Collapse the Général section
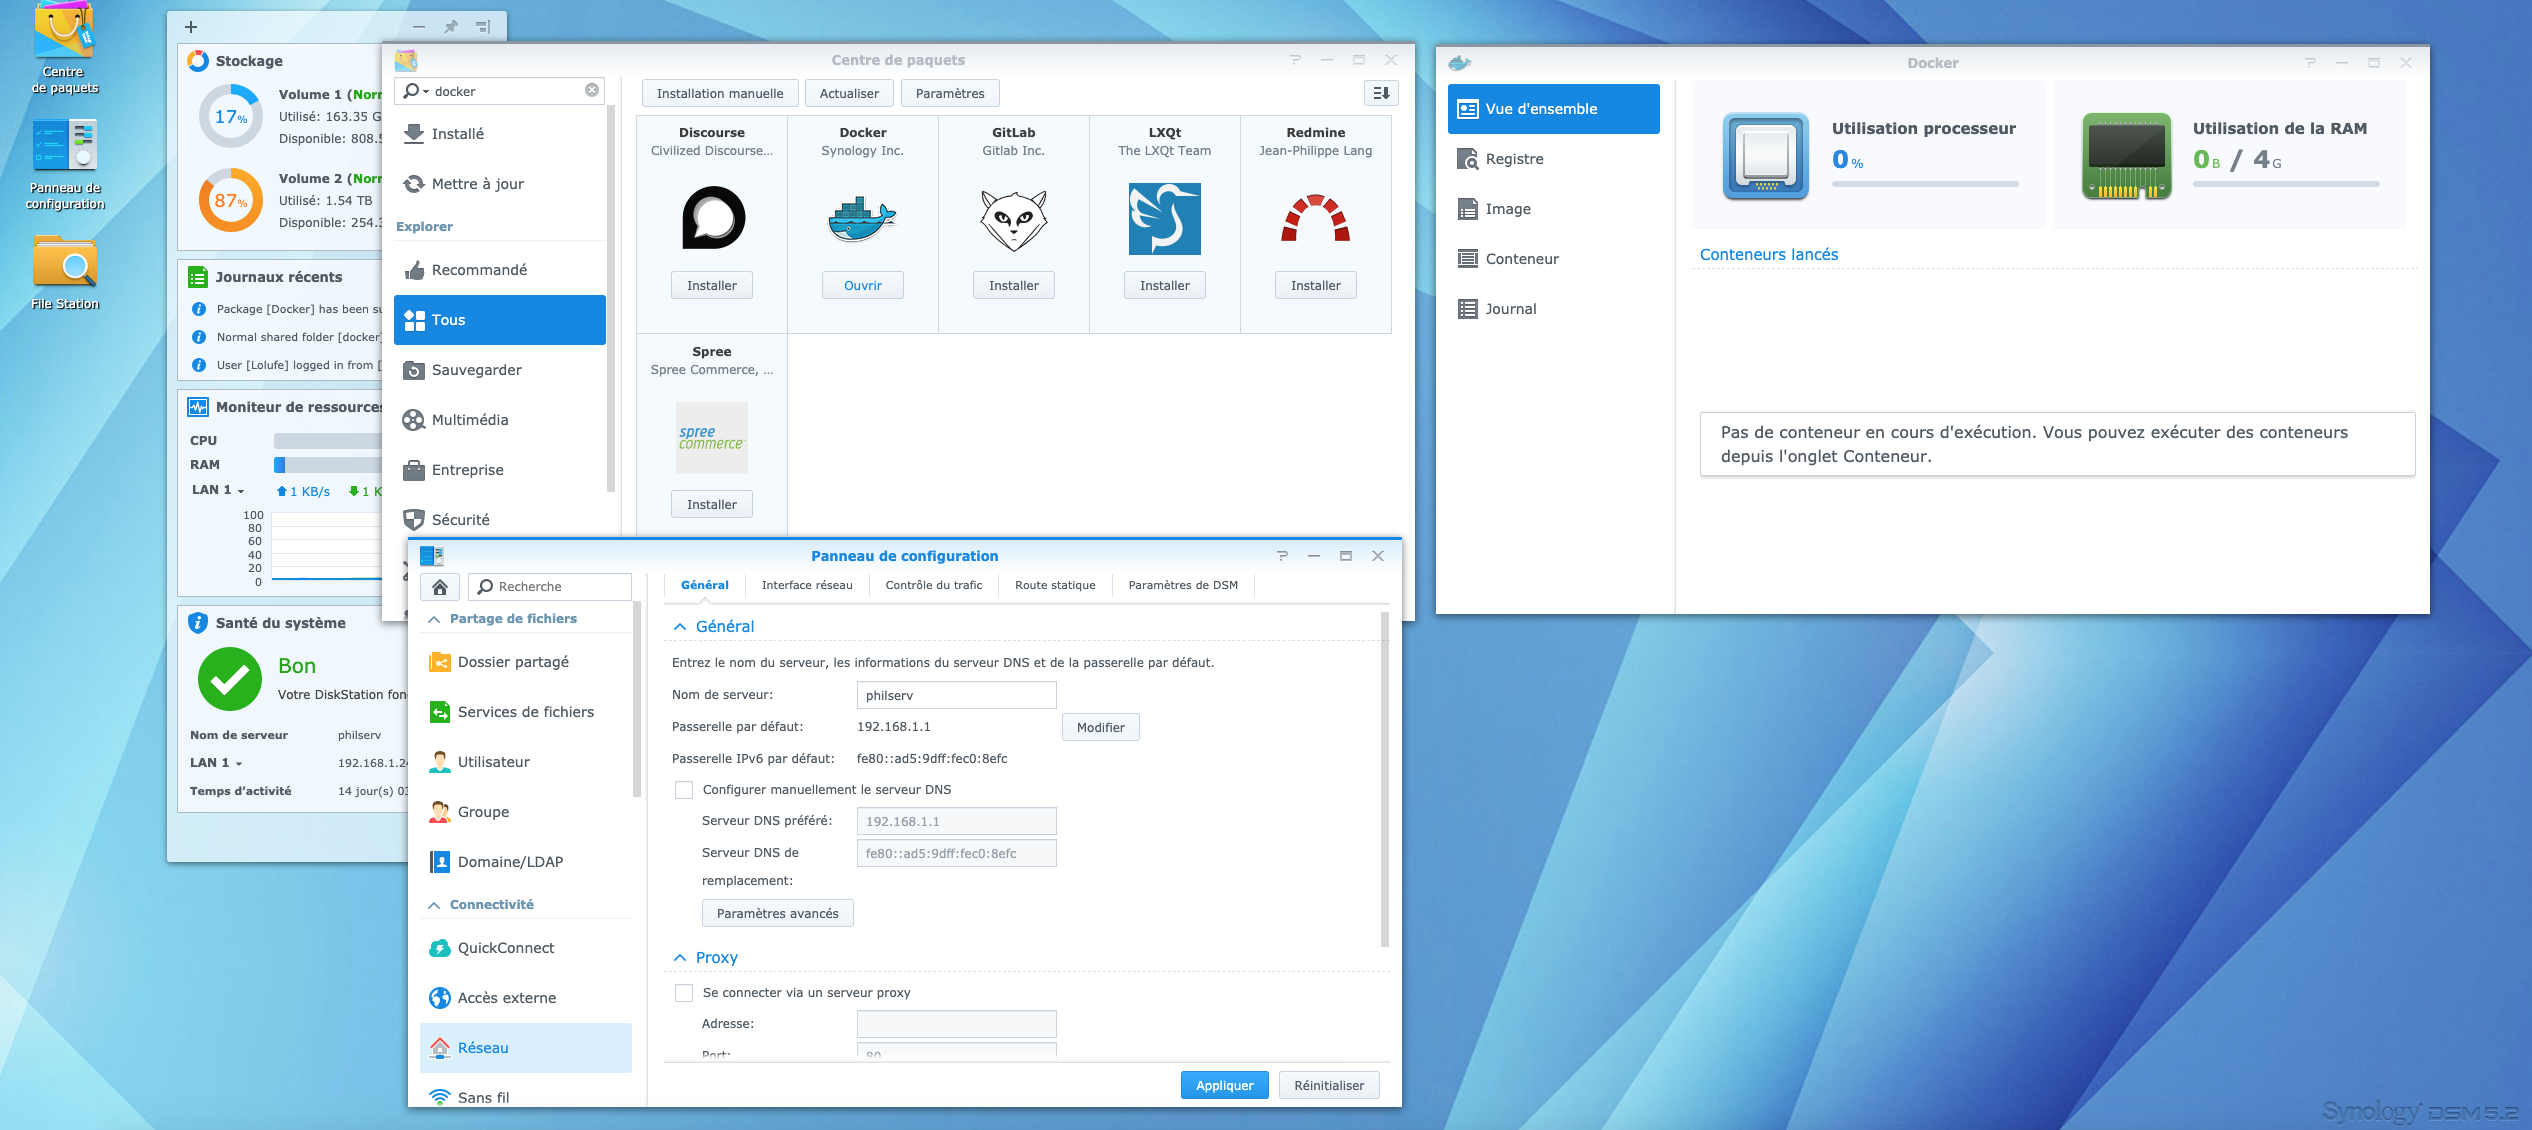This screenshot has width=2532, height=1130. point(680,627)
